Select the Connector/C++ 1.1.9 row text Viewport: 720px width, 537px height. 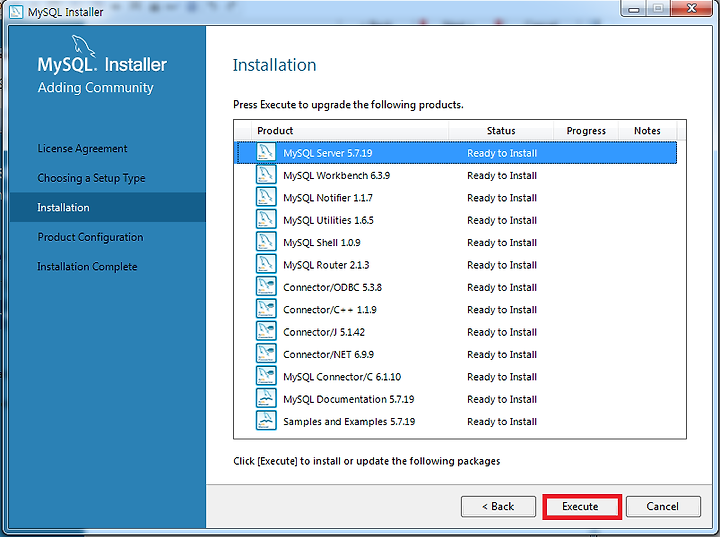[x=330, y=310]
